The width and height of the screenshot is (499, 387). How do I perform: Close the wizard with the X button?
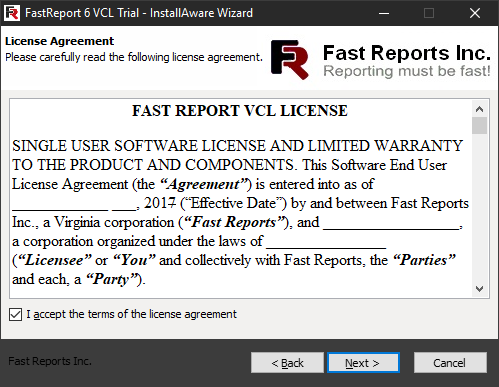(475, 13)
